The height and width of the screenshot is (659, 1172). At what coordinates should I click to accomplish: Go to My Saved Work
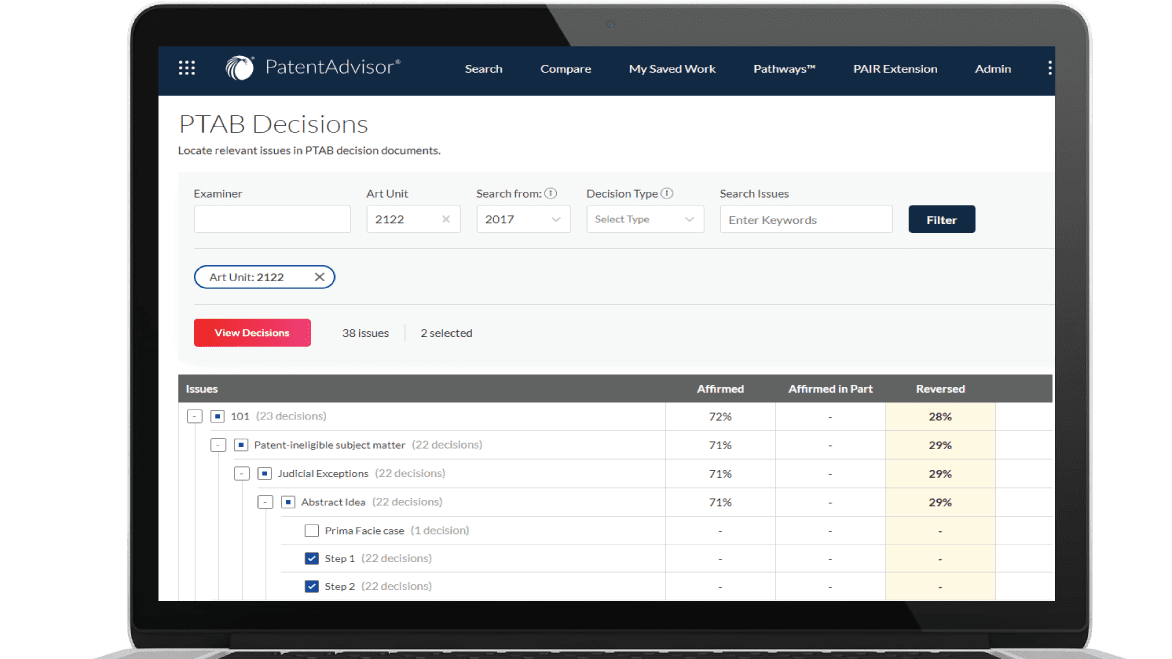672,69
